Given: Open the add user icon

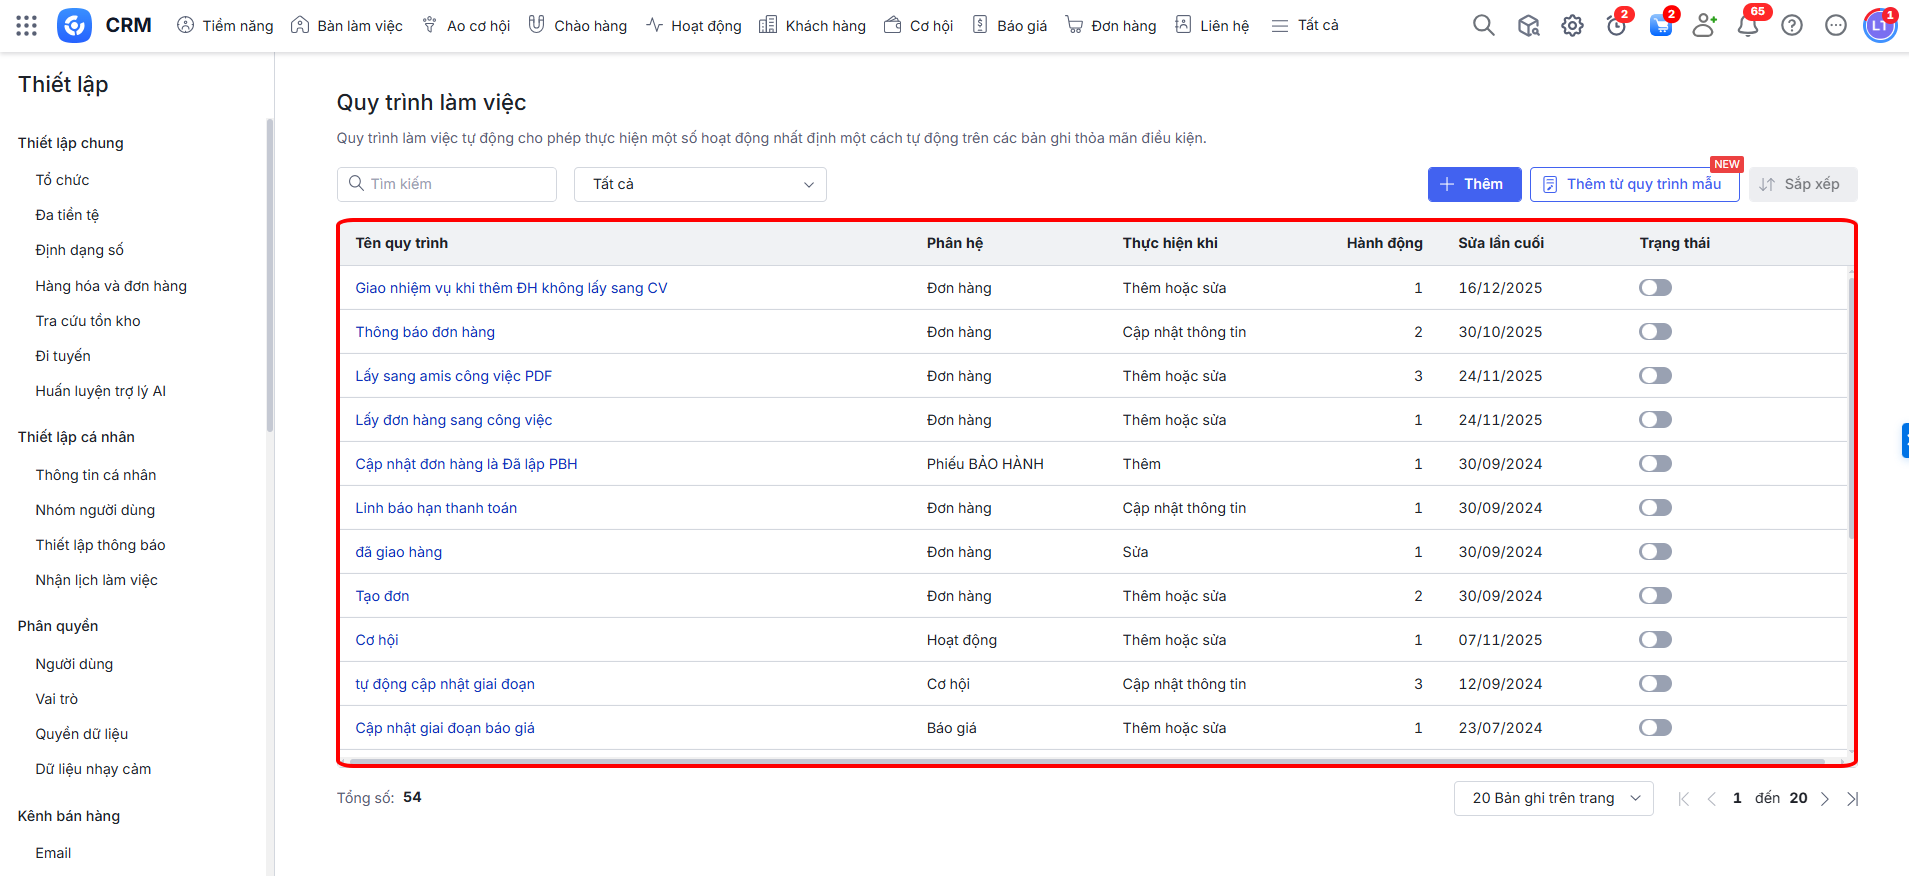Looking at the screenshot, I should (x=1704, y=26).
